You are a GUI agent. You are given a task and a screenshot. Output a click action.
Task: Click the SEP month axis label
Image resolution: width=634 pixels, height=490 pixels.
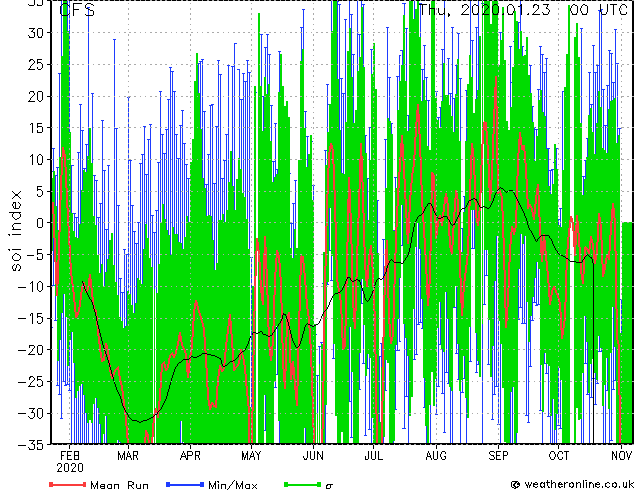pyautogui.click(x=498, y=456)
